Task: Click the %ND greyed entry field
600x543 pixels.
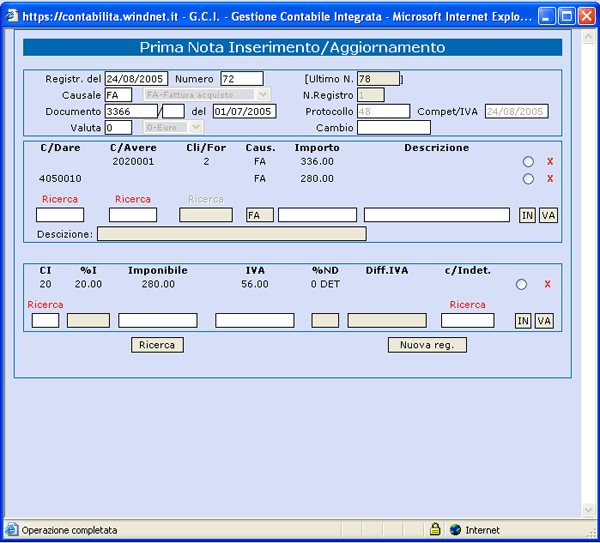Action: [x=325, y=321]
